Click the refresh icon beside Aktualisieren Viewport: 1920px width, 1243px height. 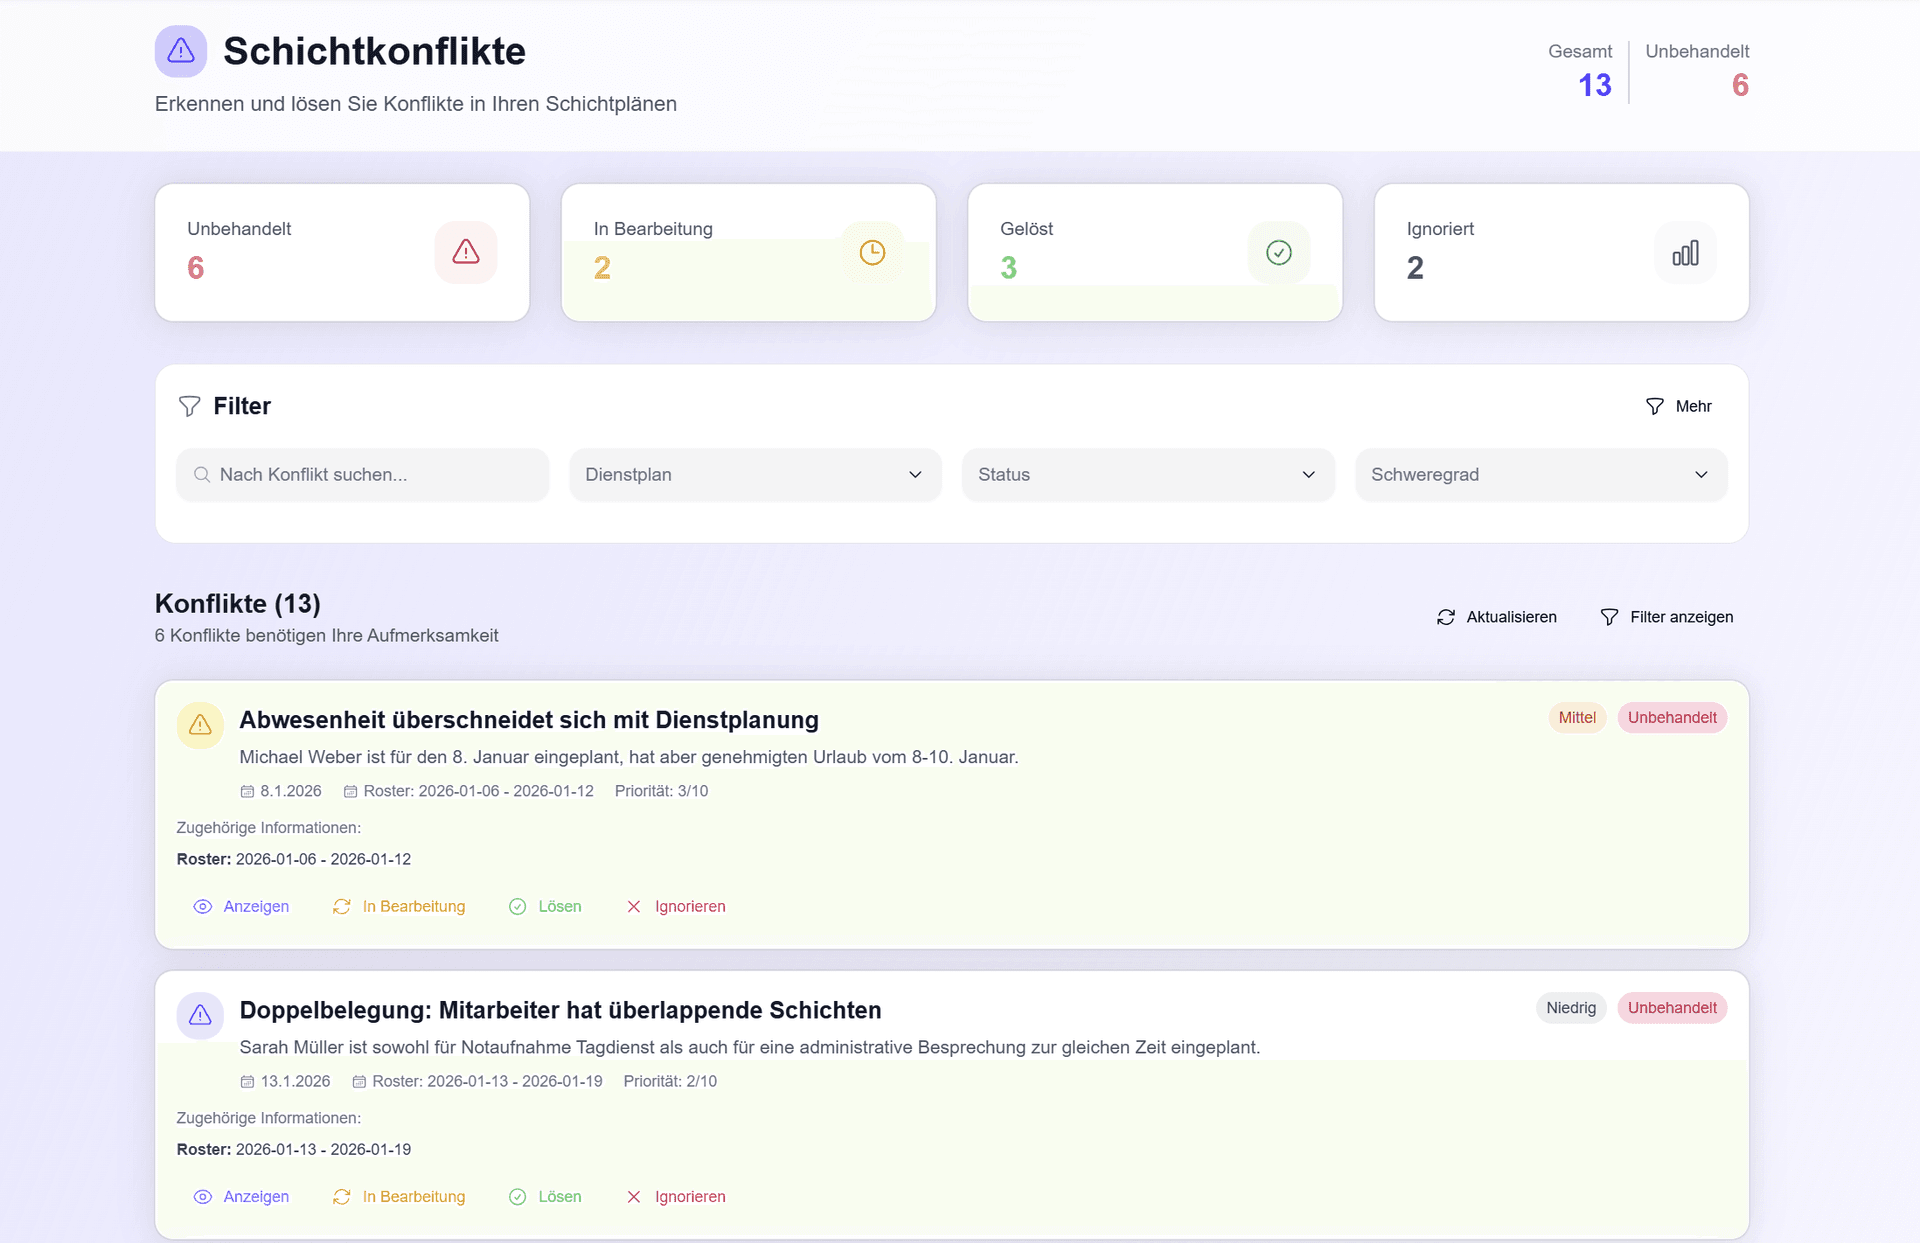pyautogui.click(x=1444, y=617)
